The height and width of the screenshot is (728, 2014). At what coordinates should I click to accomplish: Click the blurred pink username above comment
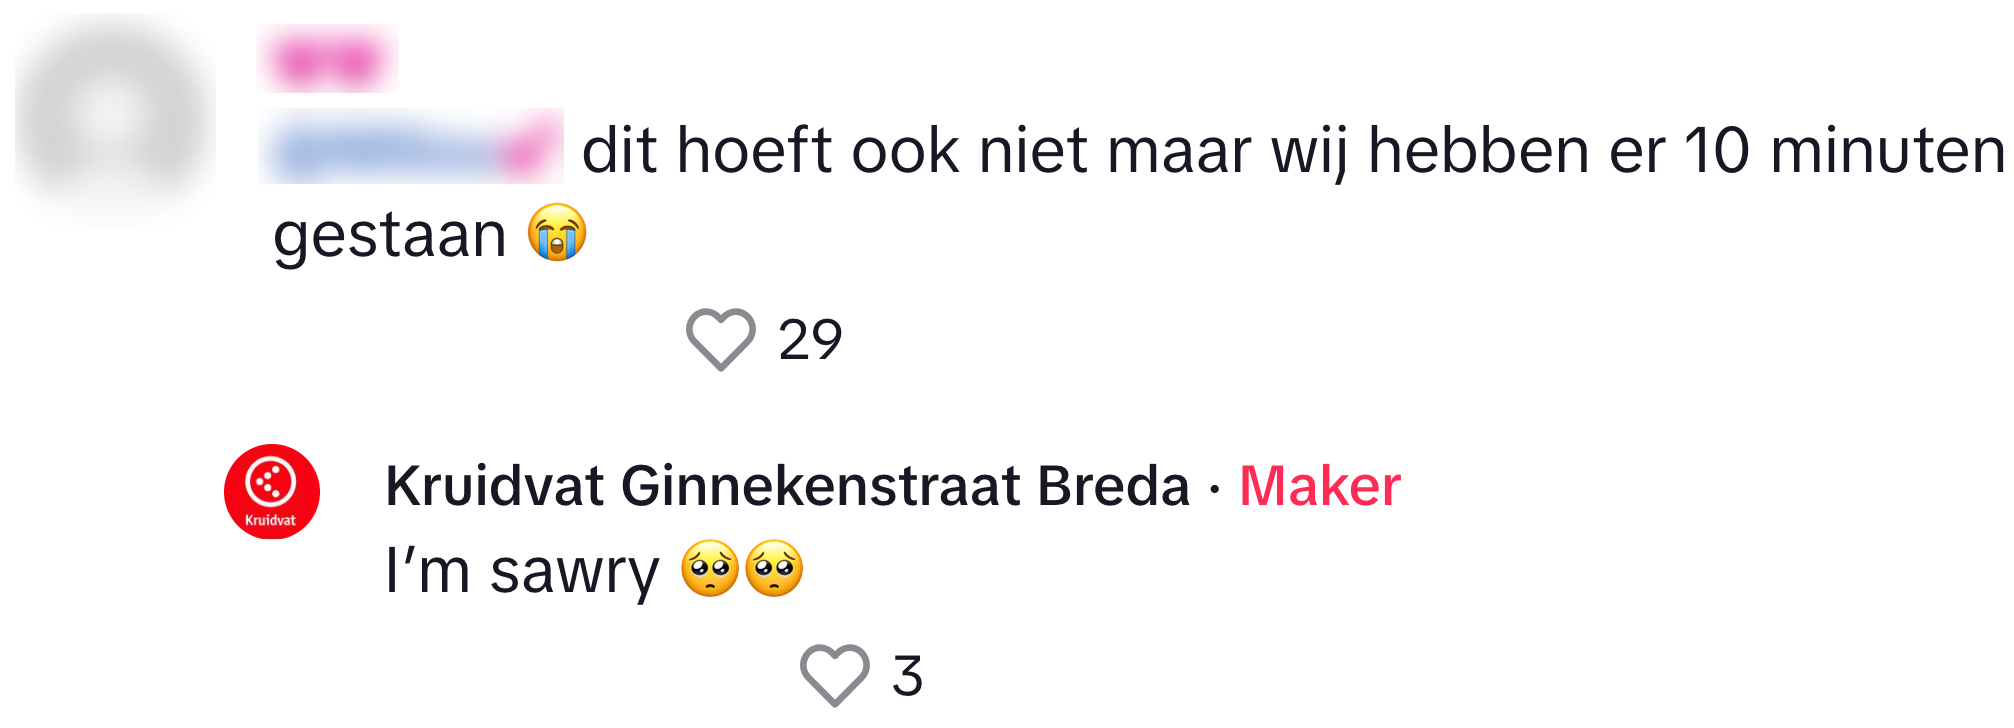click(x=328, y=60)
